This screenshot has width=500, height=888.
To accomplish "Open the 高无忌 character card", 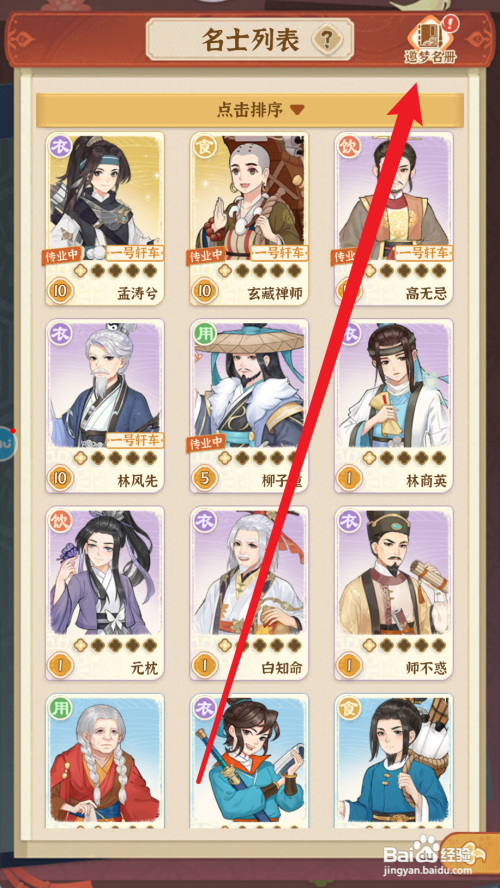I will pyautogui.click(x=394, y=219).
